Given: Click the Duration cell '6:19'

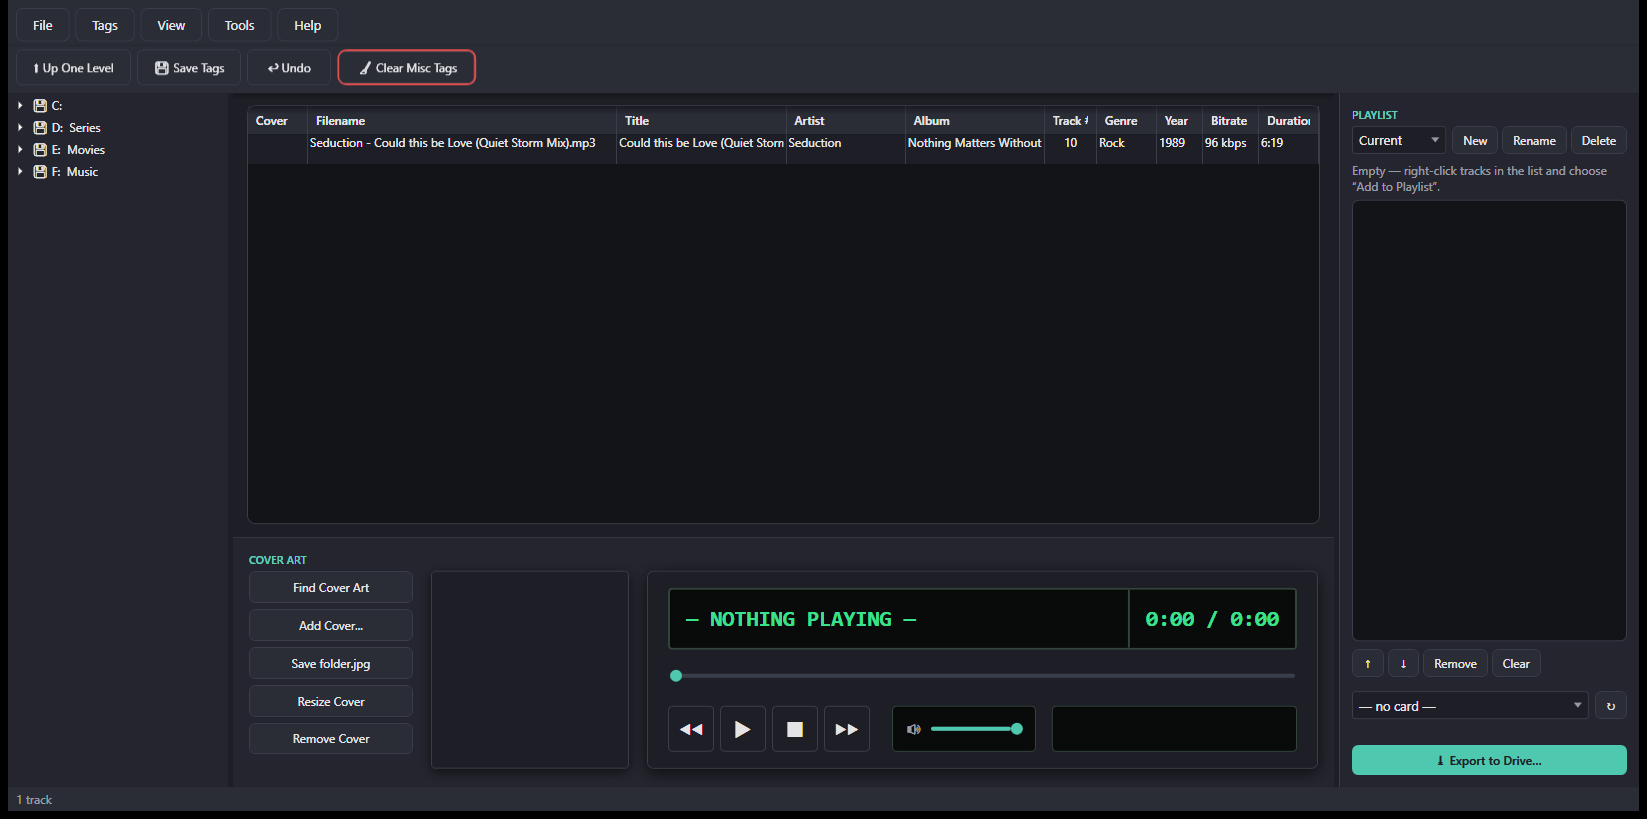Looking at the screenshot, I should (1272, 143).
